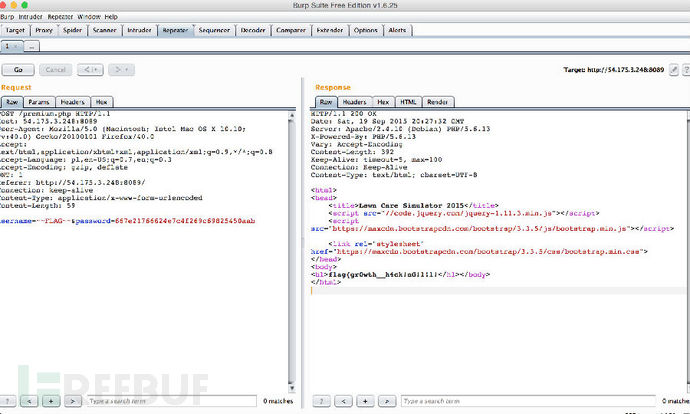Click the POST /premium.php request line
The image size is (690, 414).
coord(55,114)
